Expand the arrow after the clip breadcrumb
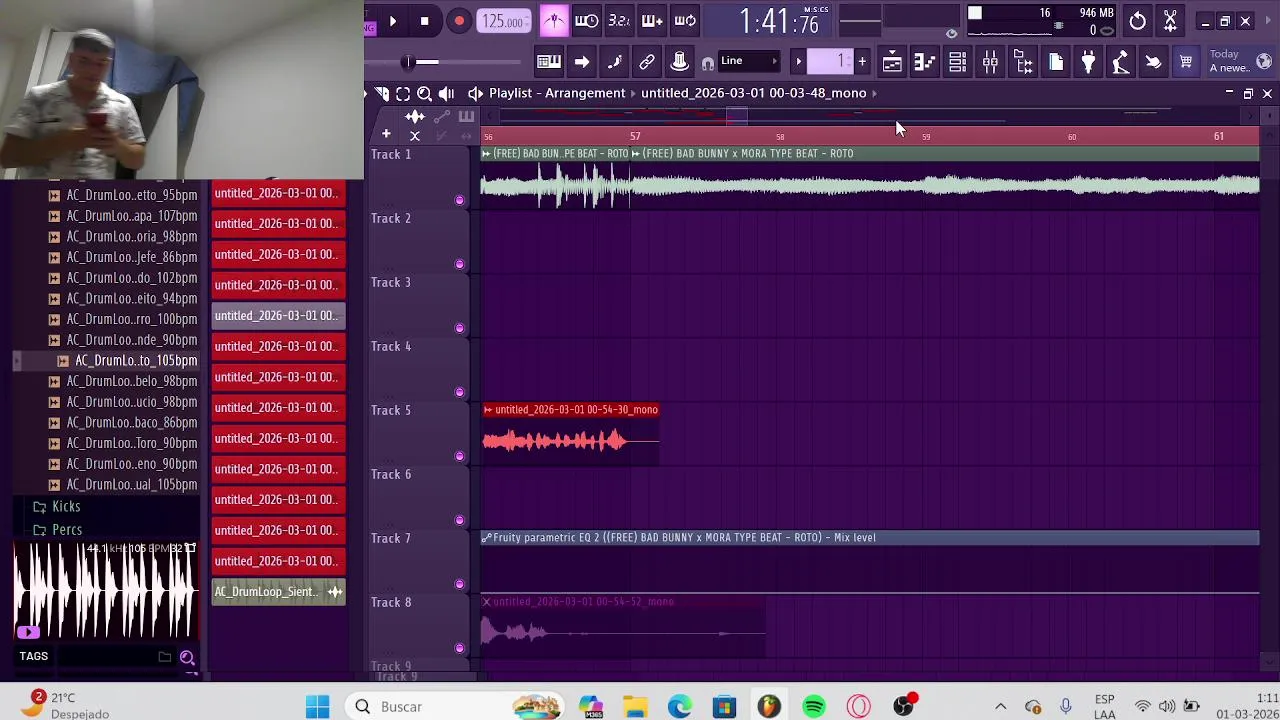 [875, 93]
